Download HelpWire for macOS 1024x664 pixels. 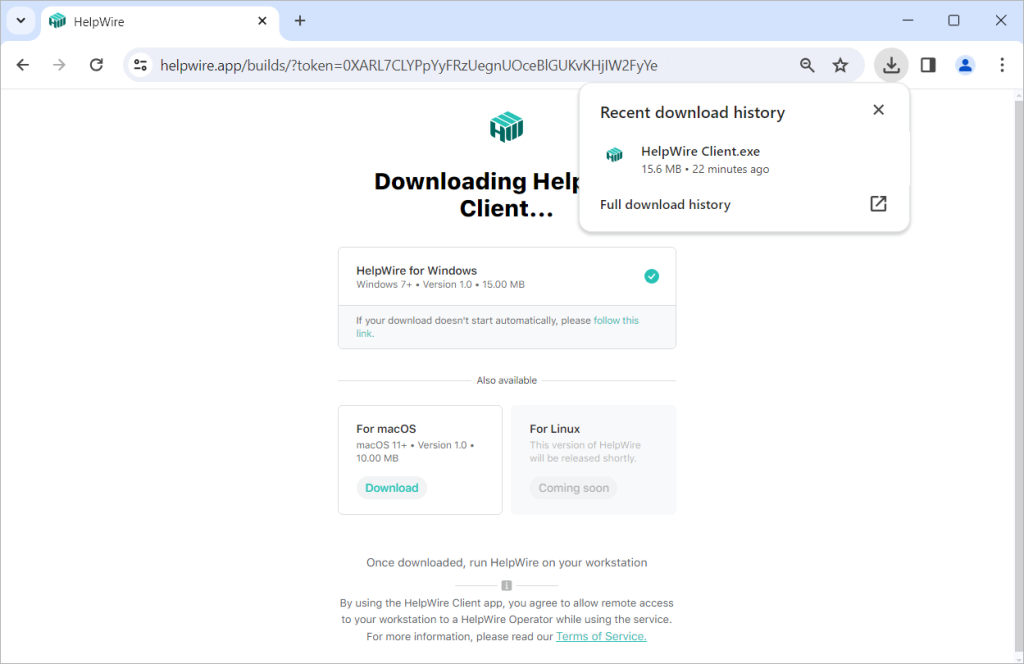pos(391,487)
